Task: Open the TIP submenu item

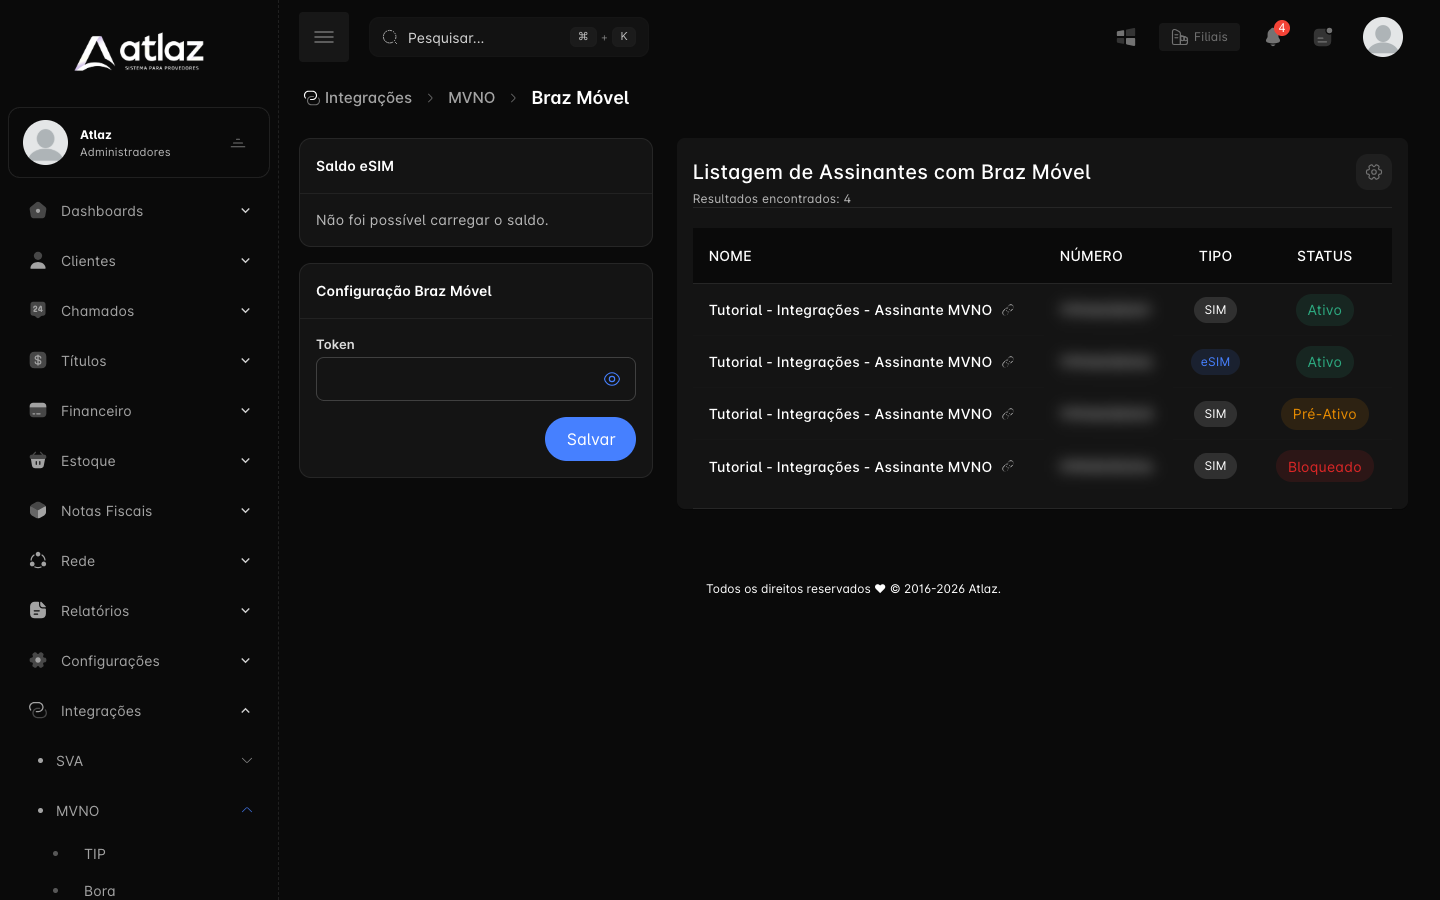Action: [x=95, y=854]
